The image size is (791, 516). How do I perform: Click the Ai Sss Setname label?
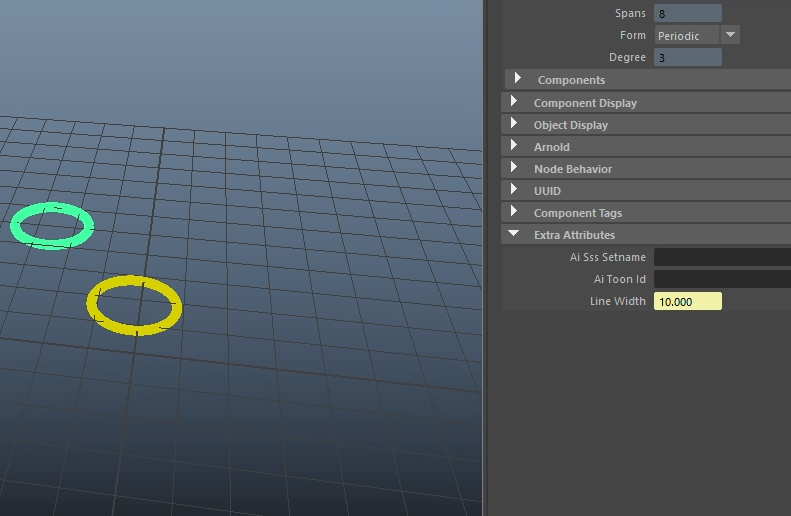click(x=607, y=257)
